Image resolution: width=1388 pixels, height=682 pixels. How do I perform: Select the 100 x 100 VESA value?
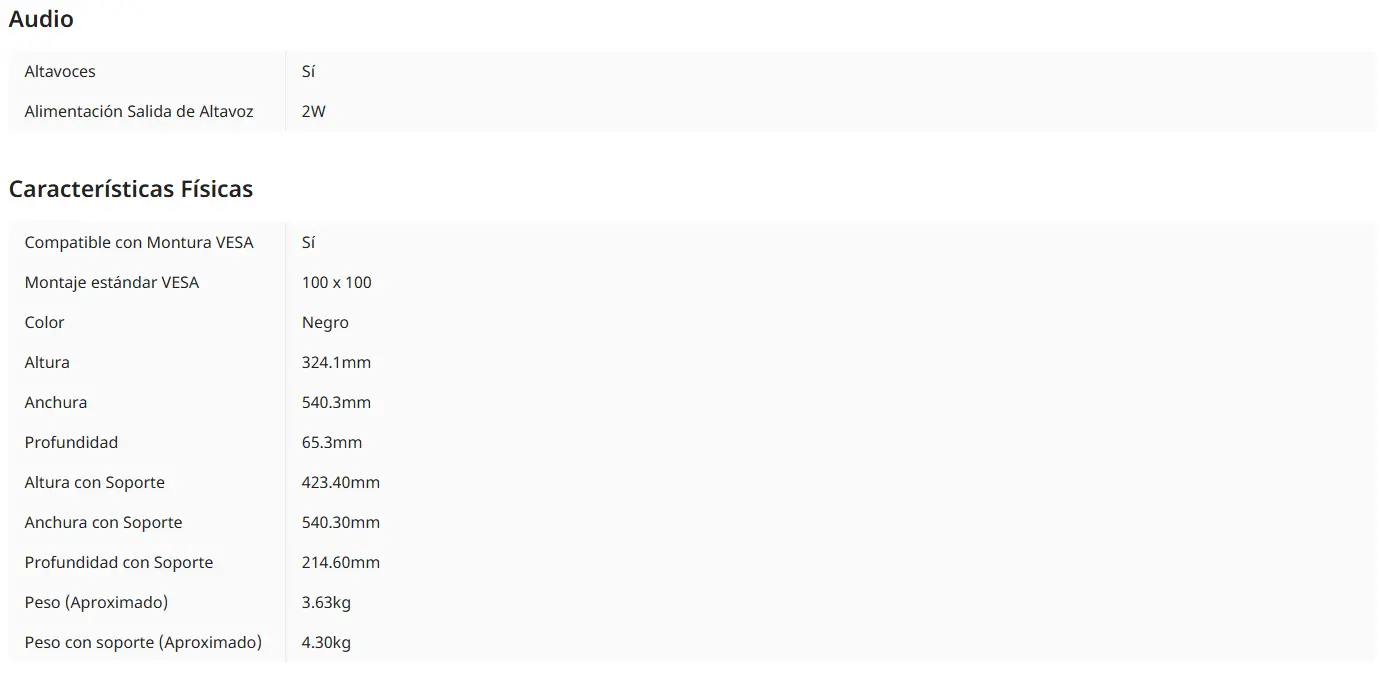click(x=337, y=283)
